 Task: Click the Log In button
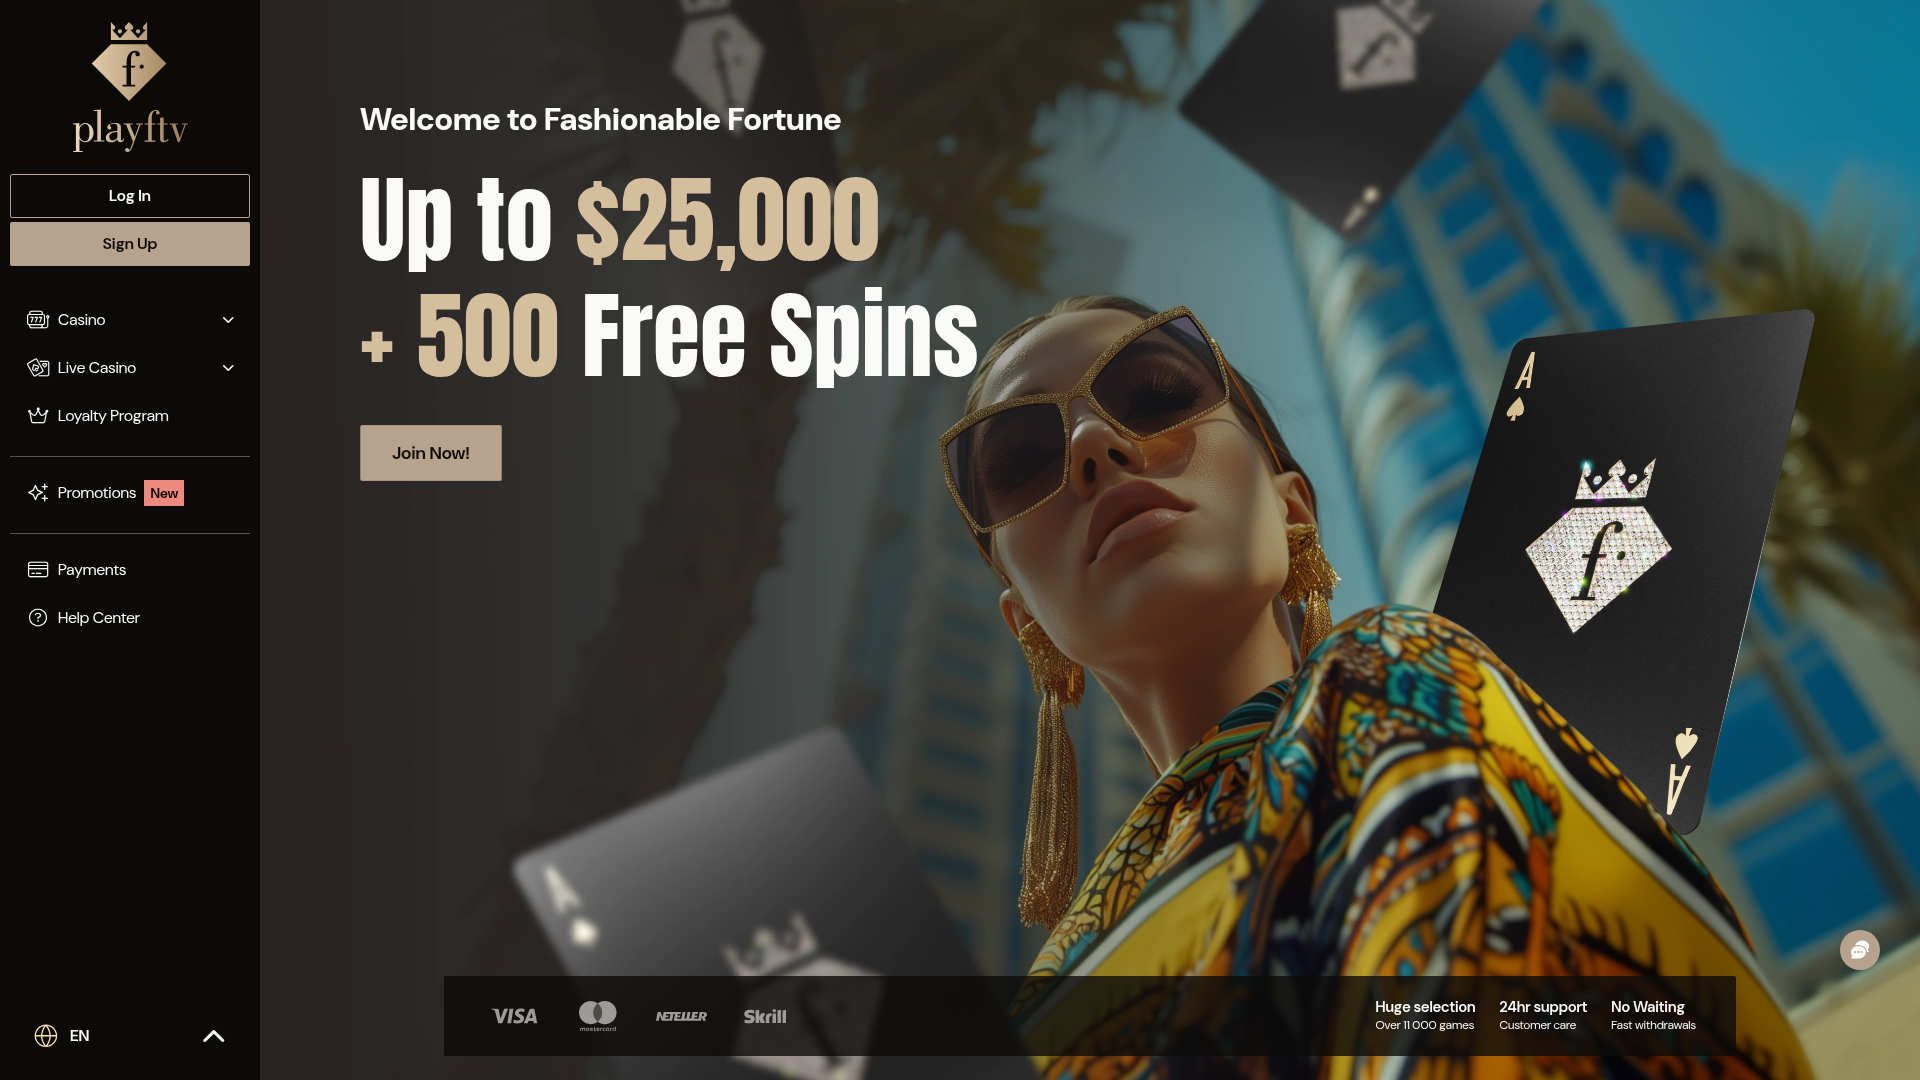[130, 196]
